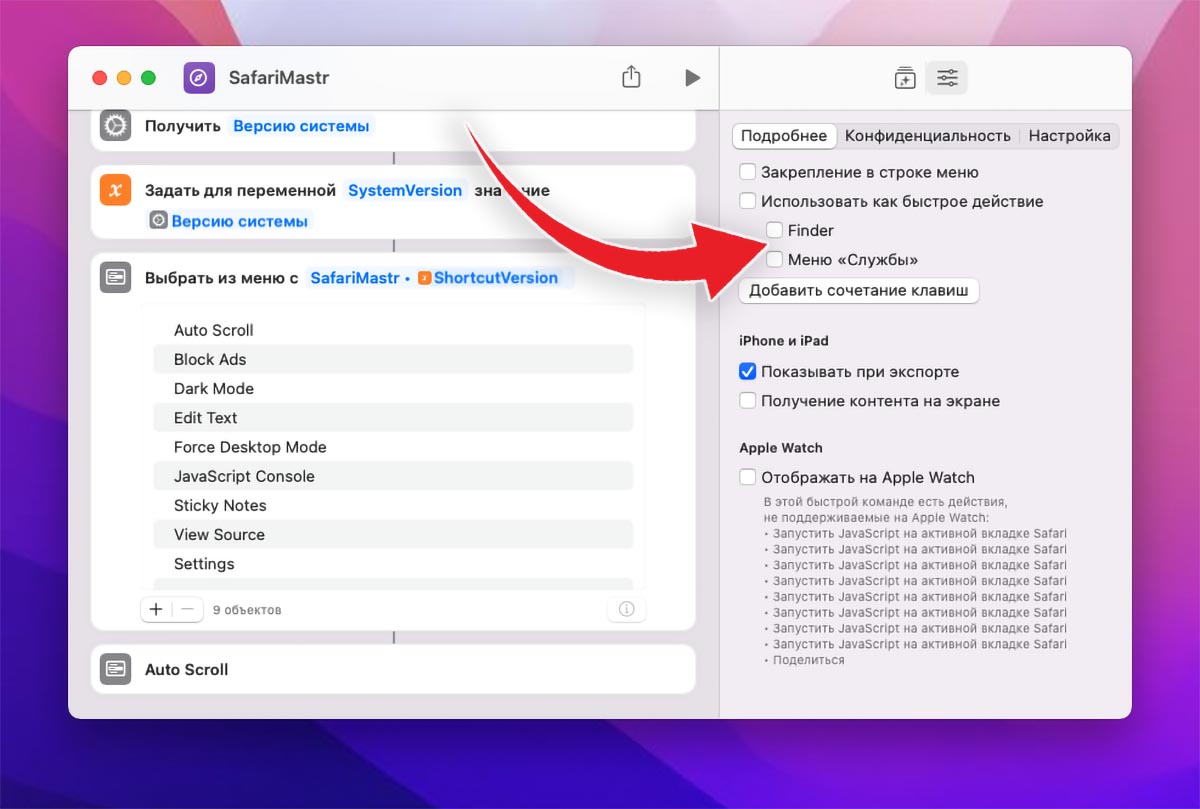Uncheck Показывать при экспорте
Screen dimensions: 1200x809
click(x=748, y=372)
